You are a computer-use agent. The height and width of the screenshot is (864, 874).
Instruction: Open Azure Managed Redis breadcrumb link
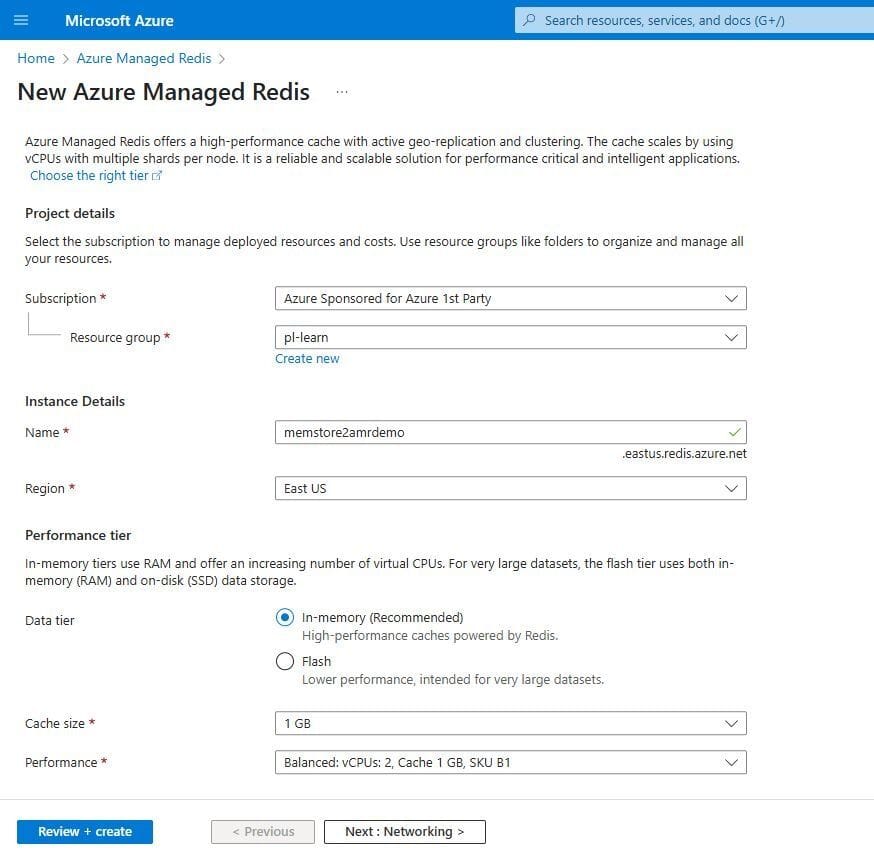[x=143, y=58]
